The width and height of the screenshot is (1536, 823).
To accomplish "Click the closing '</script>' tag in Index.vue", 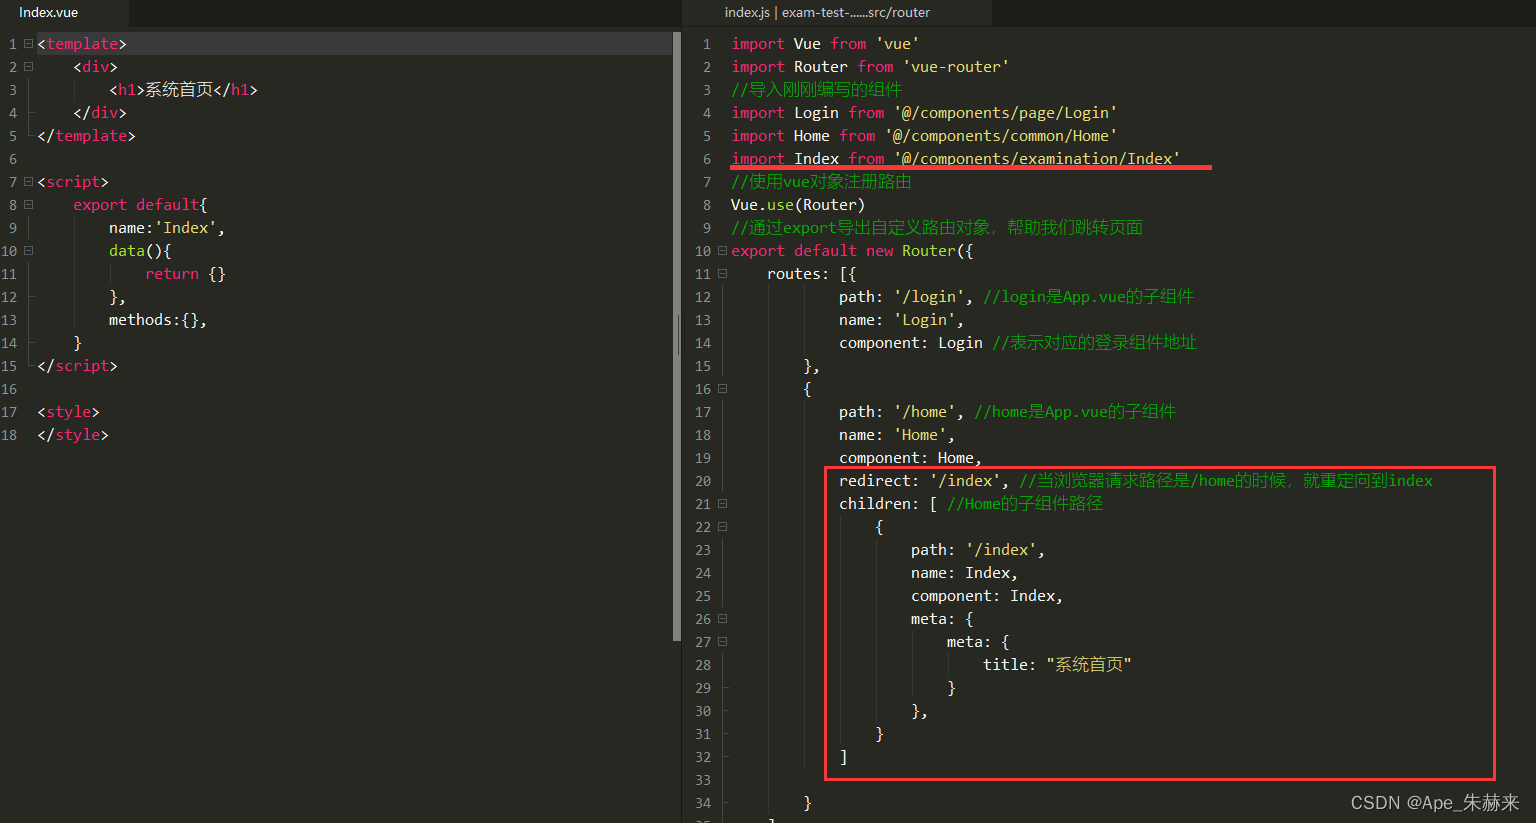I will tap(77, 366).
